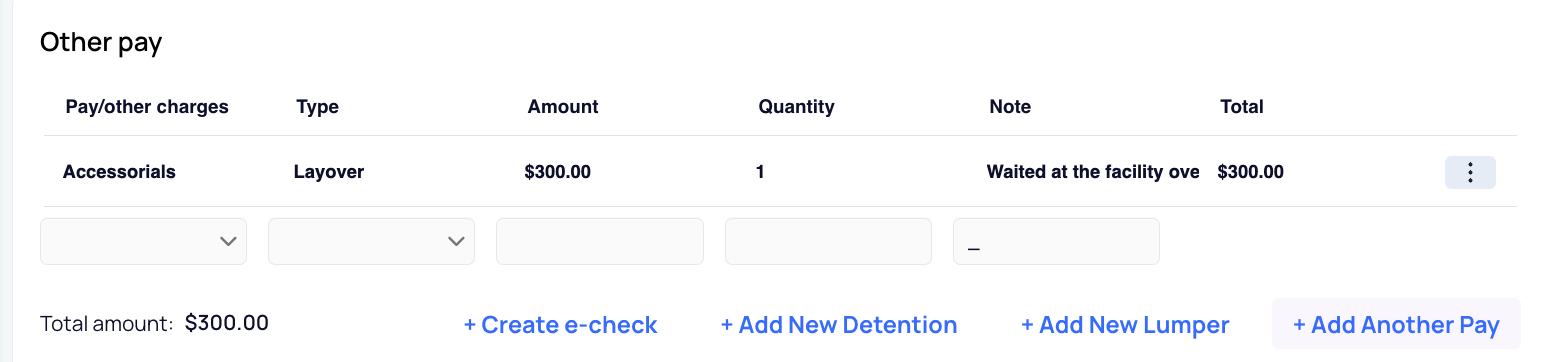Click into the Note input field
1542x362 pixels.
[x=1056, y=241]
